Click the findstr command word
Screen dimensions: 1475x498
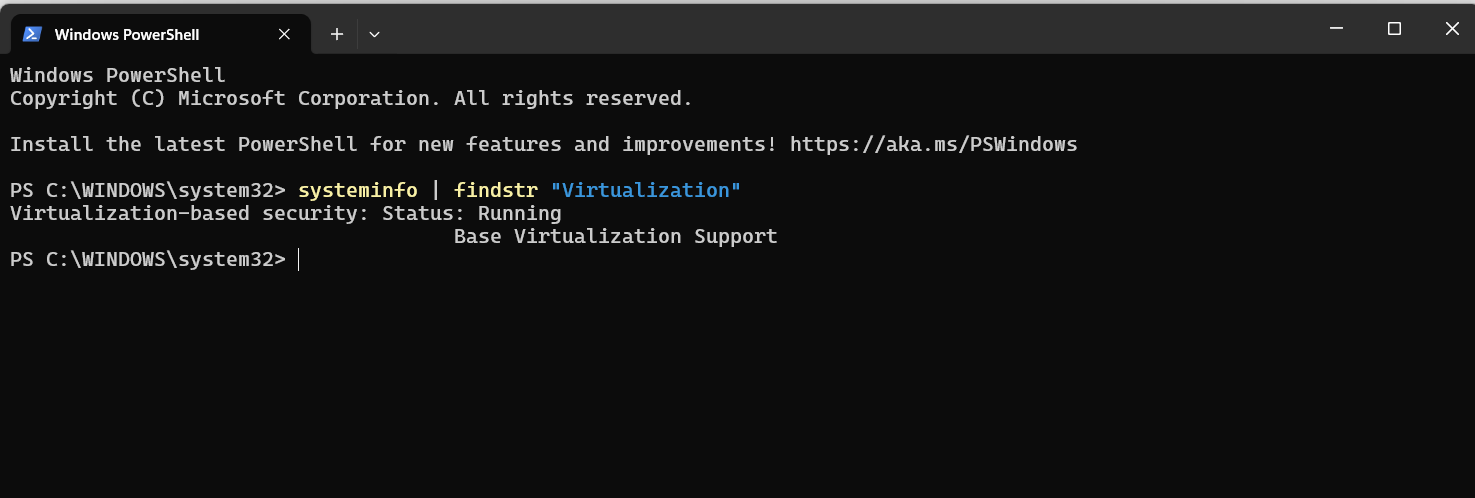click(495, 190)
